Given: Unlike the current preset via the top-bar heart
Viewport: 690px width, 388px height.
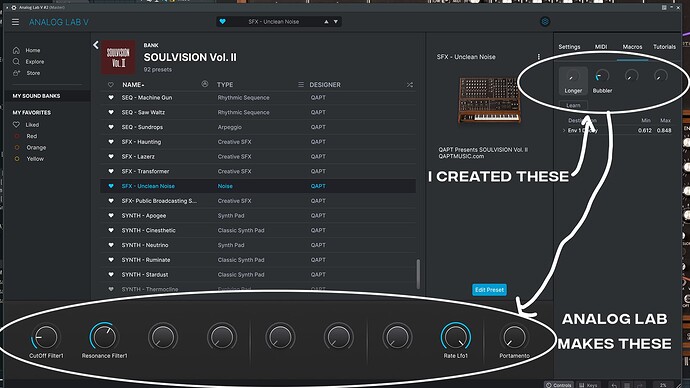Looking at the screenshot, I should click(222, 22).
